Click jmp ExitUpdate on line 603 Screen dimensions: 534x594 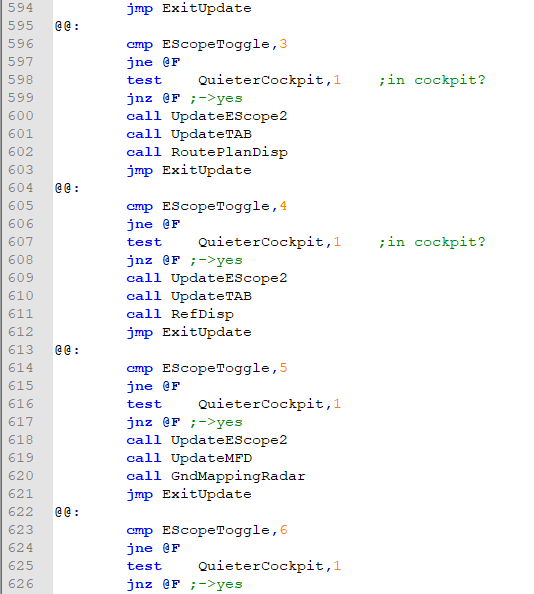[189, 170]
